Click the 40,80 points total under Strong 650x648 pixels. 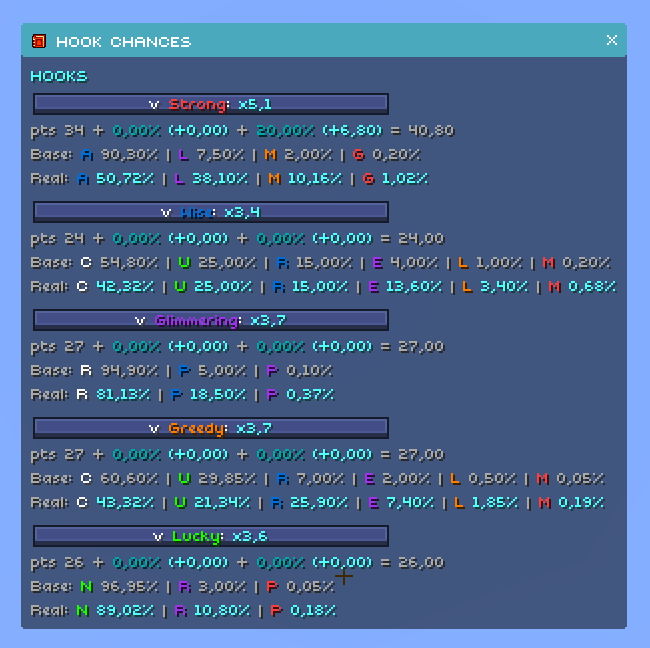coord(431,131)
